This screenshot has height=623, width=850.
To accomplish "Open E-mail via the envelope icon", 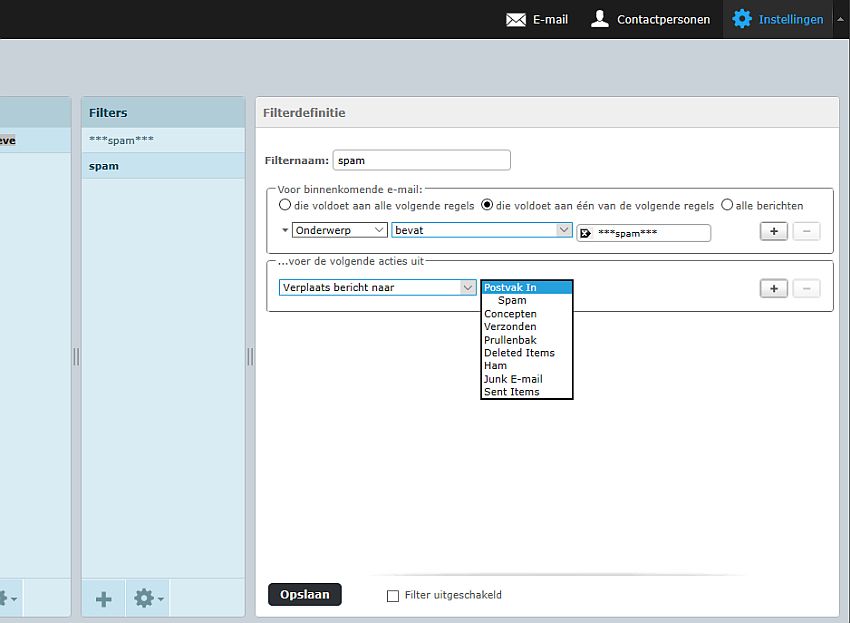I will click(x=516, y=19).
